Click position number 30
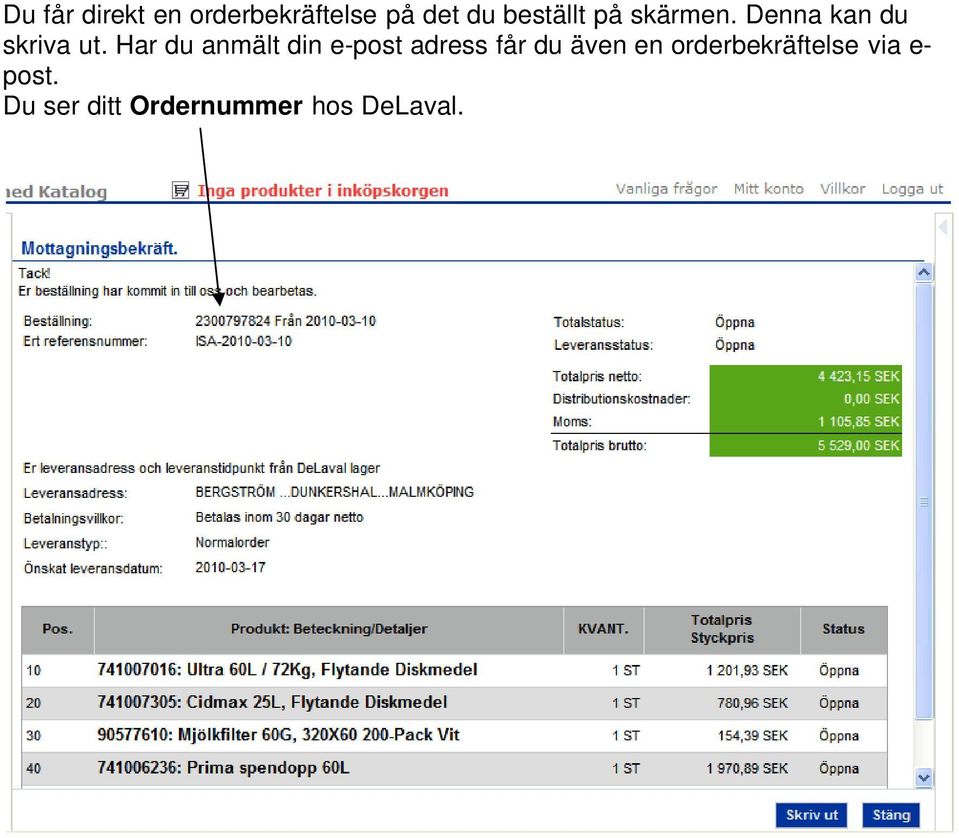This screenshot has width=959, height=838. [x=34, y=736]
